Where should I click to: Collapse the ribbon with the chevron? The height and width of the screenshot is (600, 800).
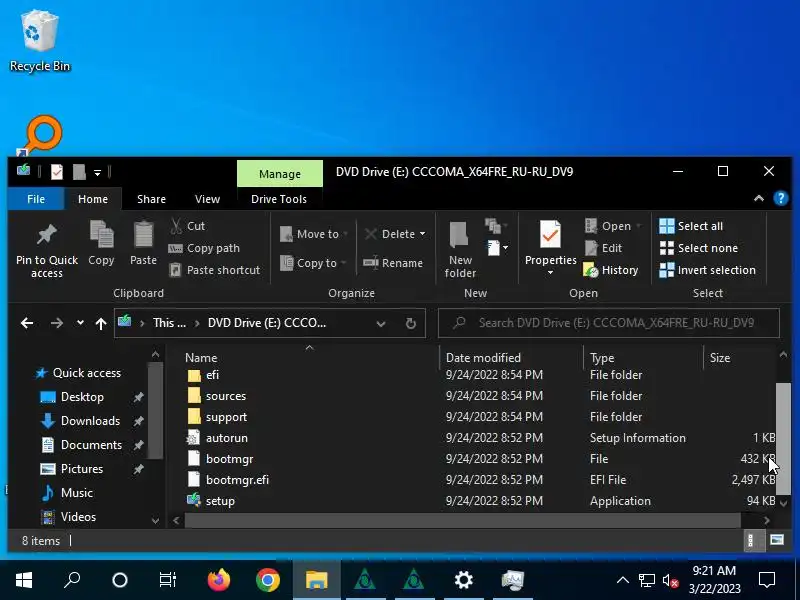pyautogui.click(x=759, y=198)
